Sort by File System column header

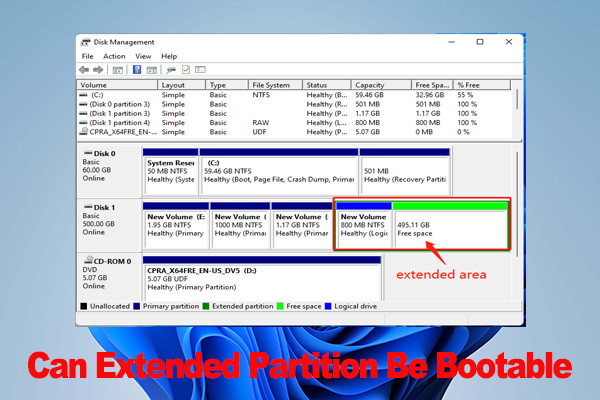pos(274,85)
